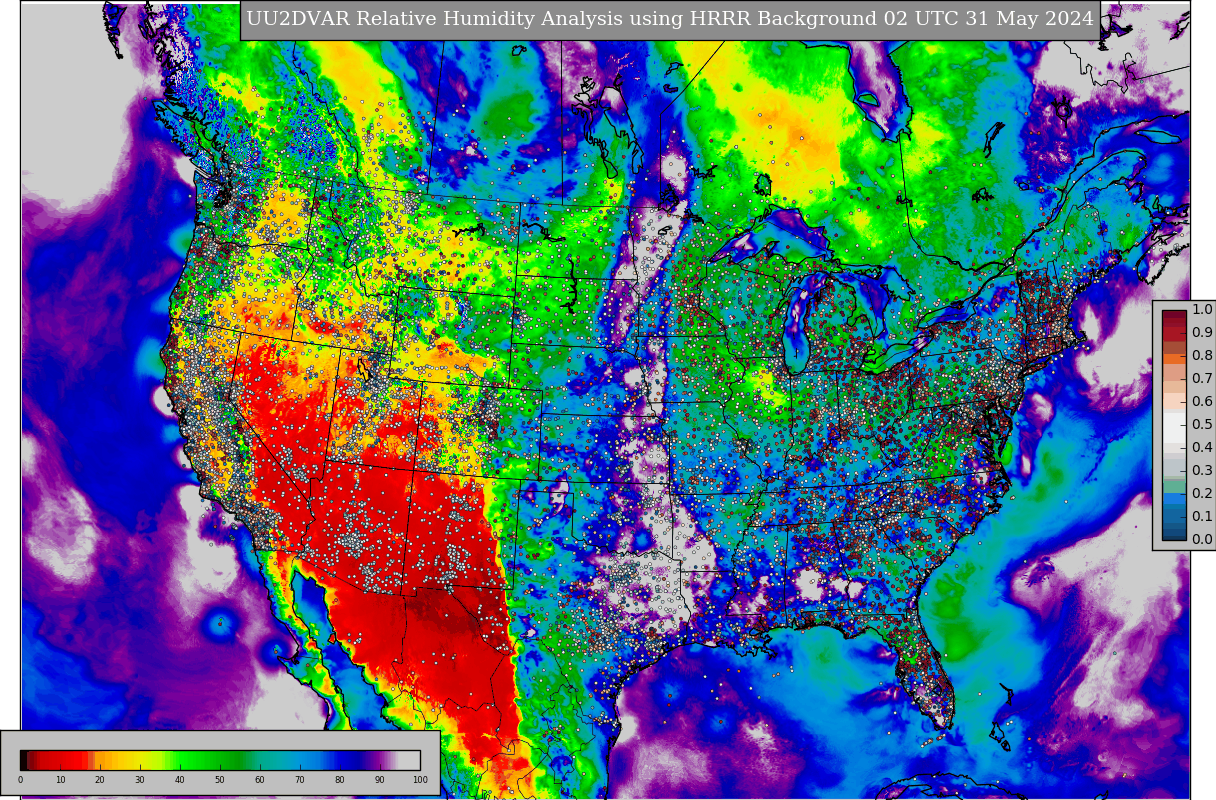Click the 100 tick label on the humidity scale
This screenshot has width=1216, height=800.
[420, 780]
